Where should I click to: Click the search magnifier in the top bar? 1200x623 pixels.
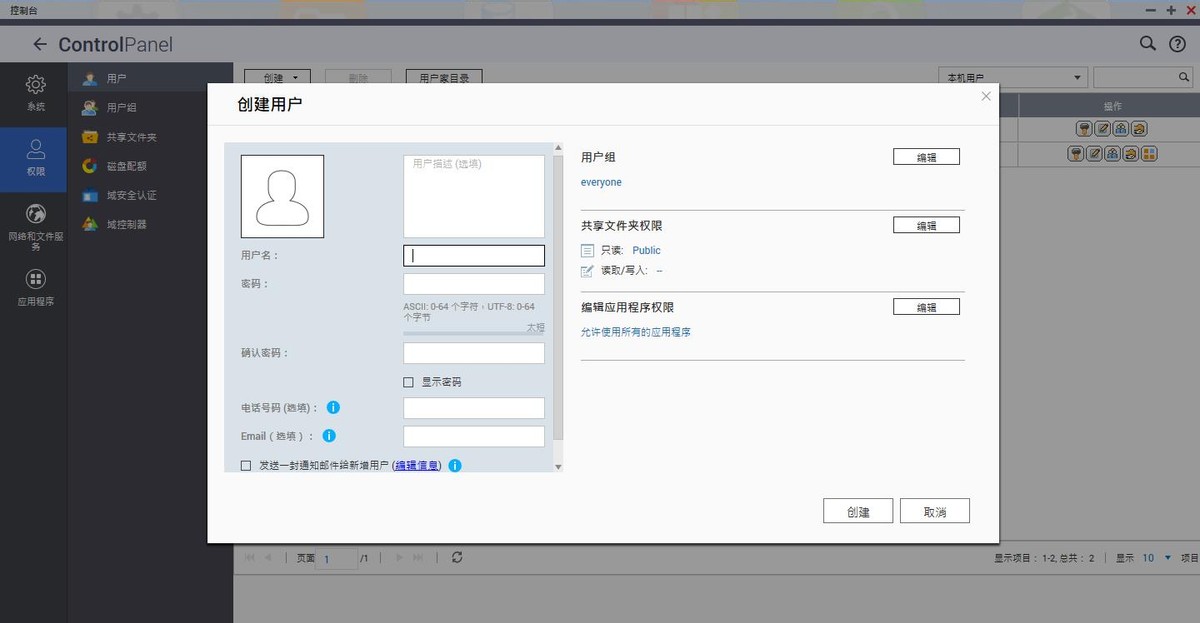[x=1146, y=44]
